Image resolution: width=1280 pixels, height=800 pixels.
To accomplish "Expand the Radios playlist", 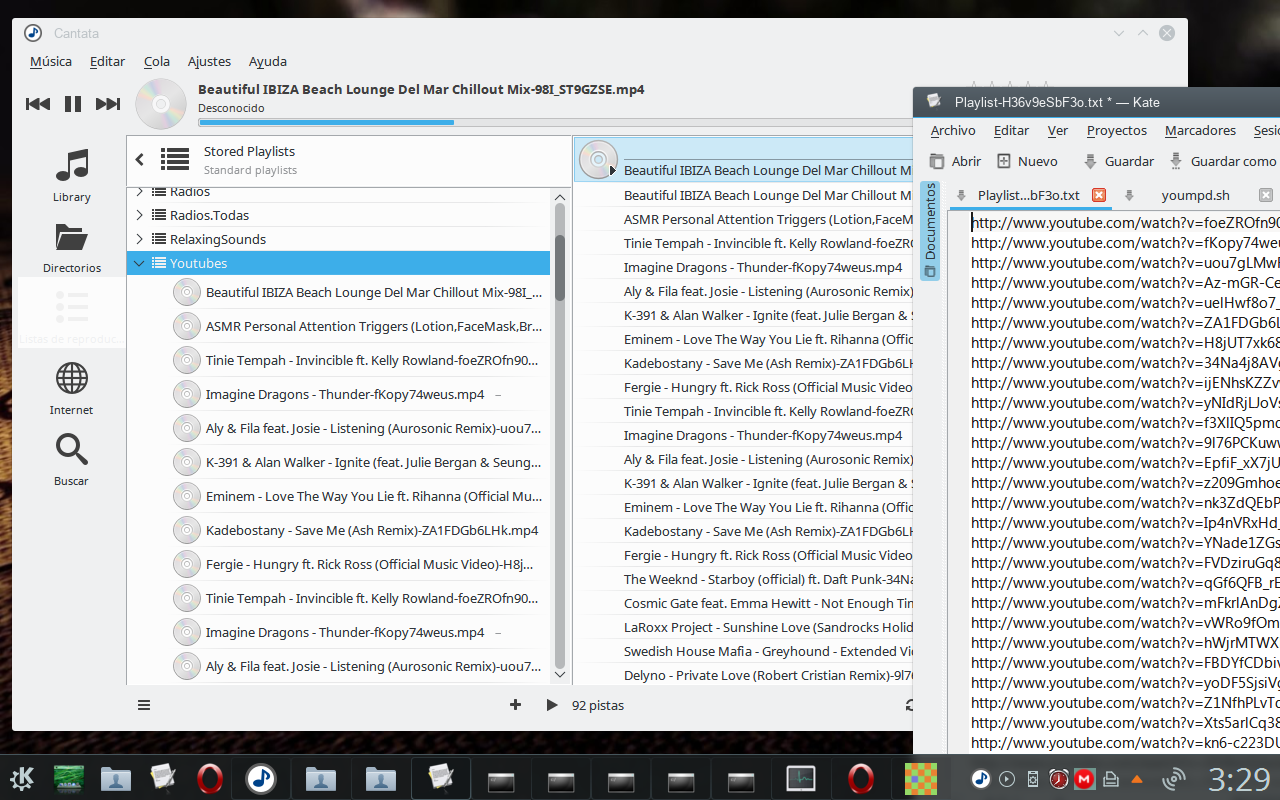I will 139,191.
